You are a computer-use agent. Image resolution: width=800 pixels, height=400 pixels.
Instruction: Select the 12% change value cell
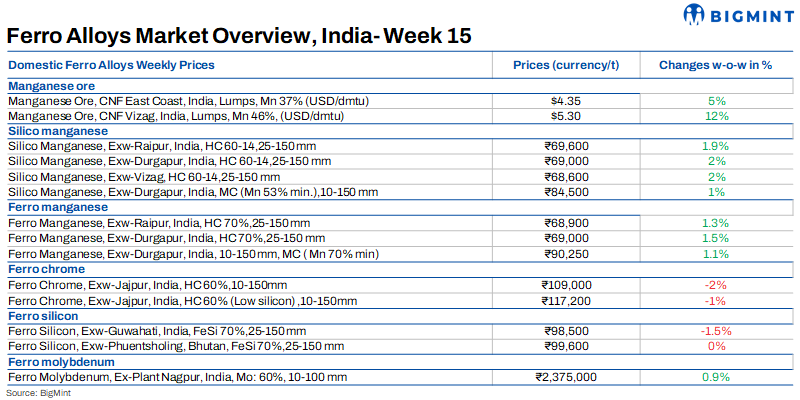click(715, 116)
